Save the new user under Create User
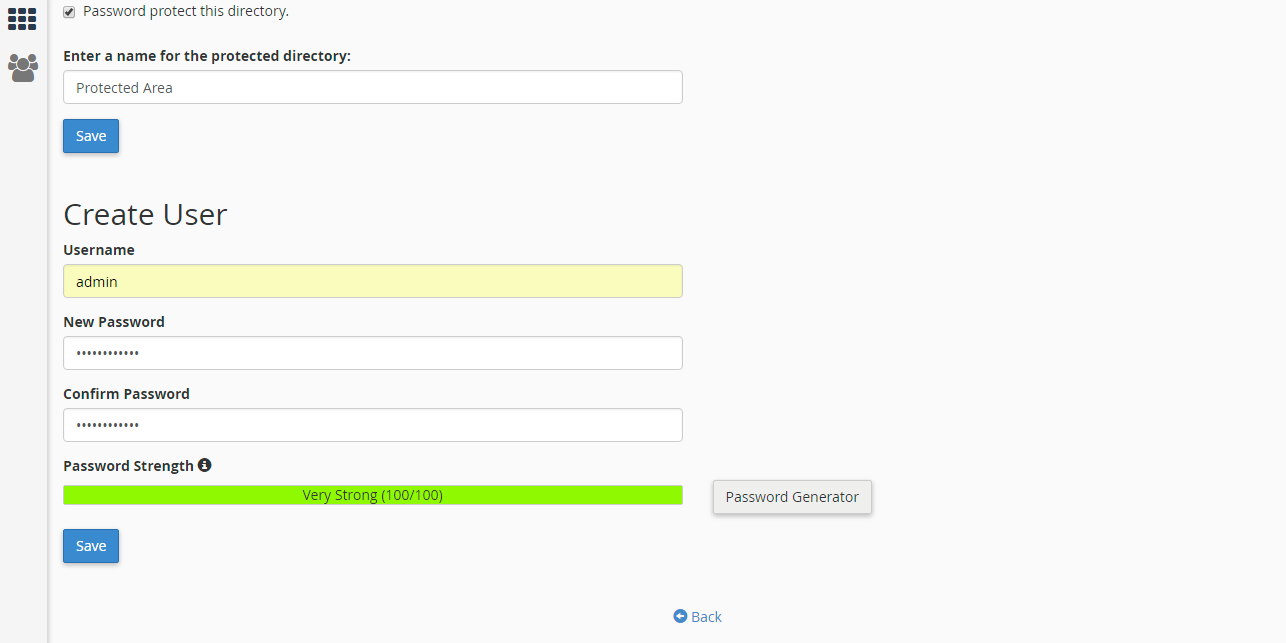Screen dimensions: 1286x643 tap(91, 546)
